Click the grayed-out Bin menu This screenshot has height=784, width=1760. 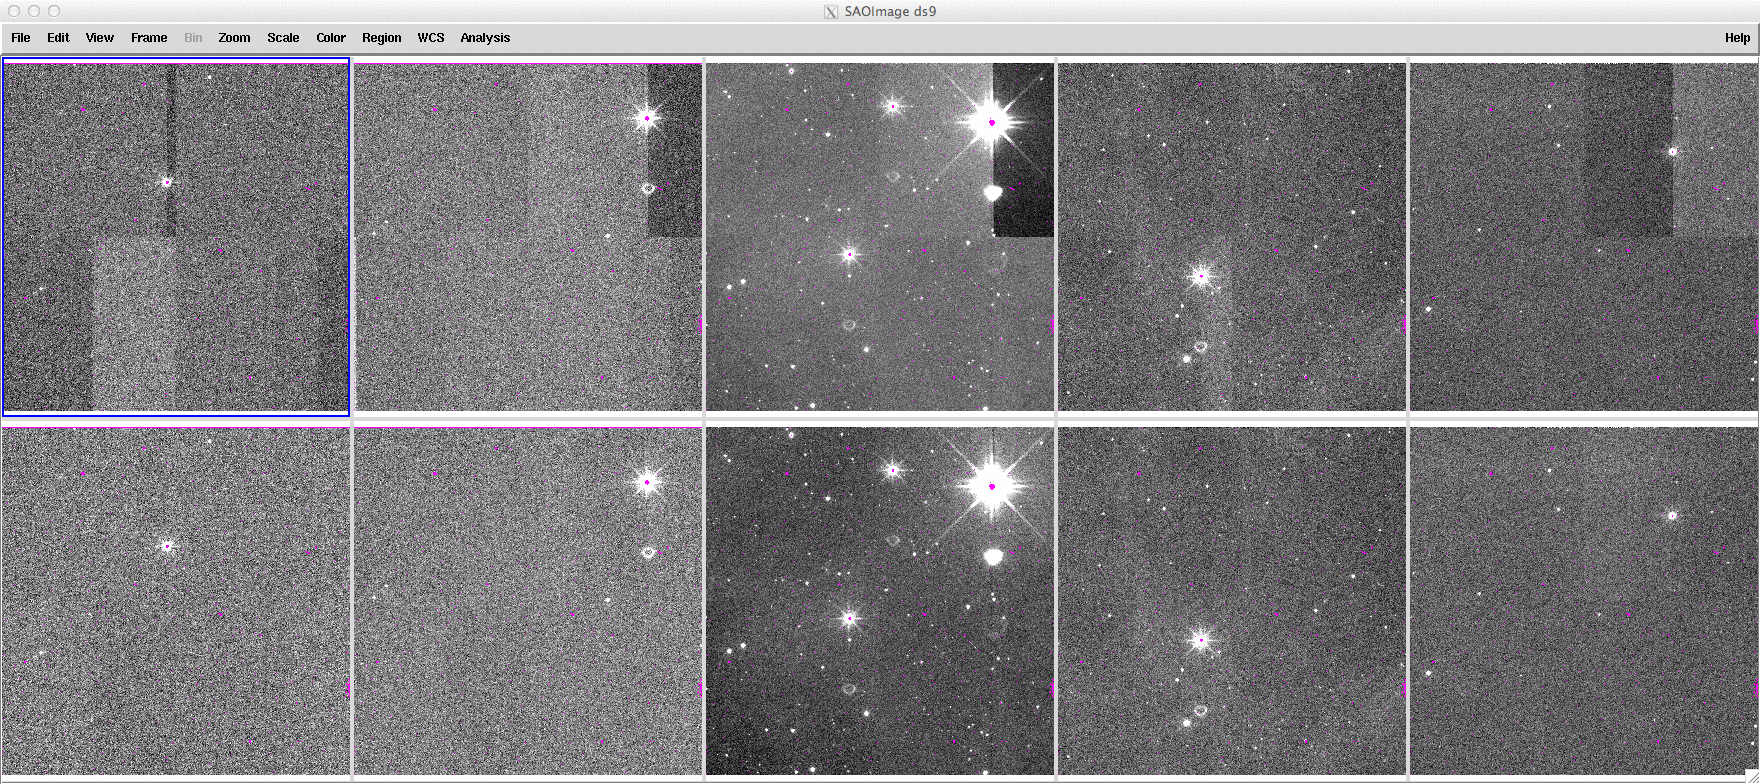click(x=193, y=38)
